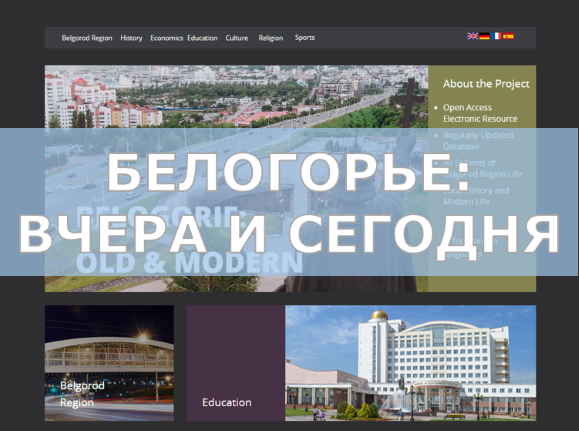Navigate to the Culture section
Viewport: 579px width, 431px height.
pyautogui.click(x=237, y=38)
